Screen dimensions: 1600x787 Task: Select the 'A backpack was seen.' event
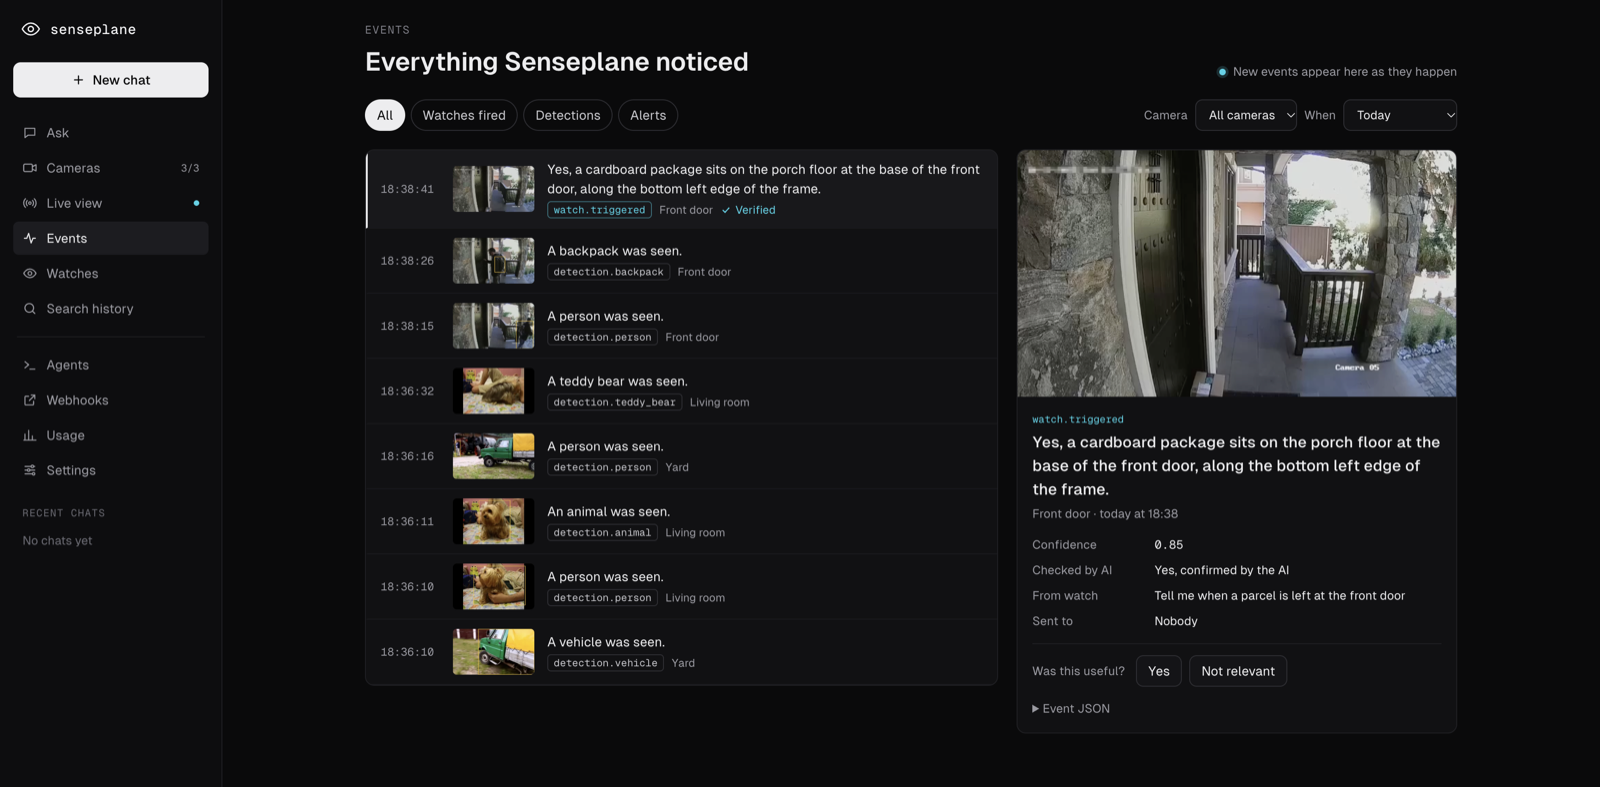pos(682,261)
